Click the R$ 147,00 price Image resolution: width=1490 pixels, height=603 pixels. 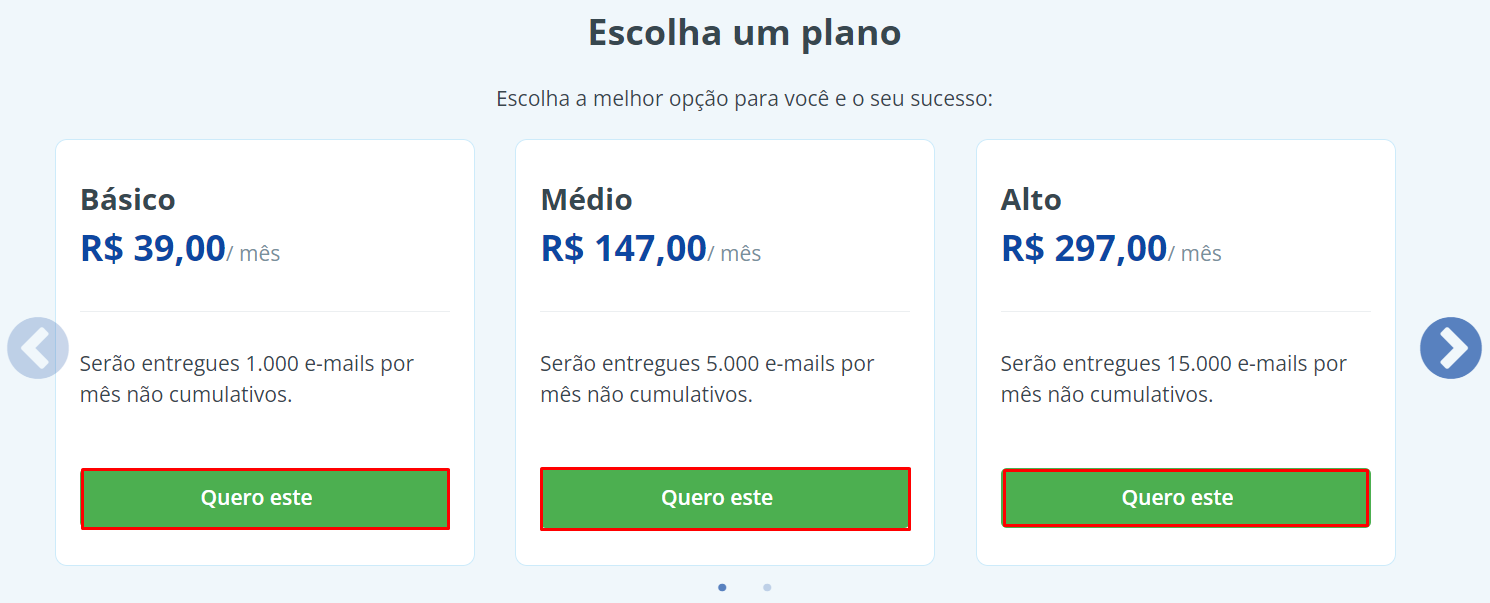[x=624, y=248]
